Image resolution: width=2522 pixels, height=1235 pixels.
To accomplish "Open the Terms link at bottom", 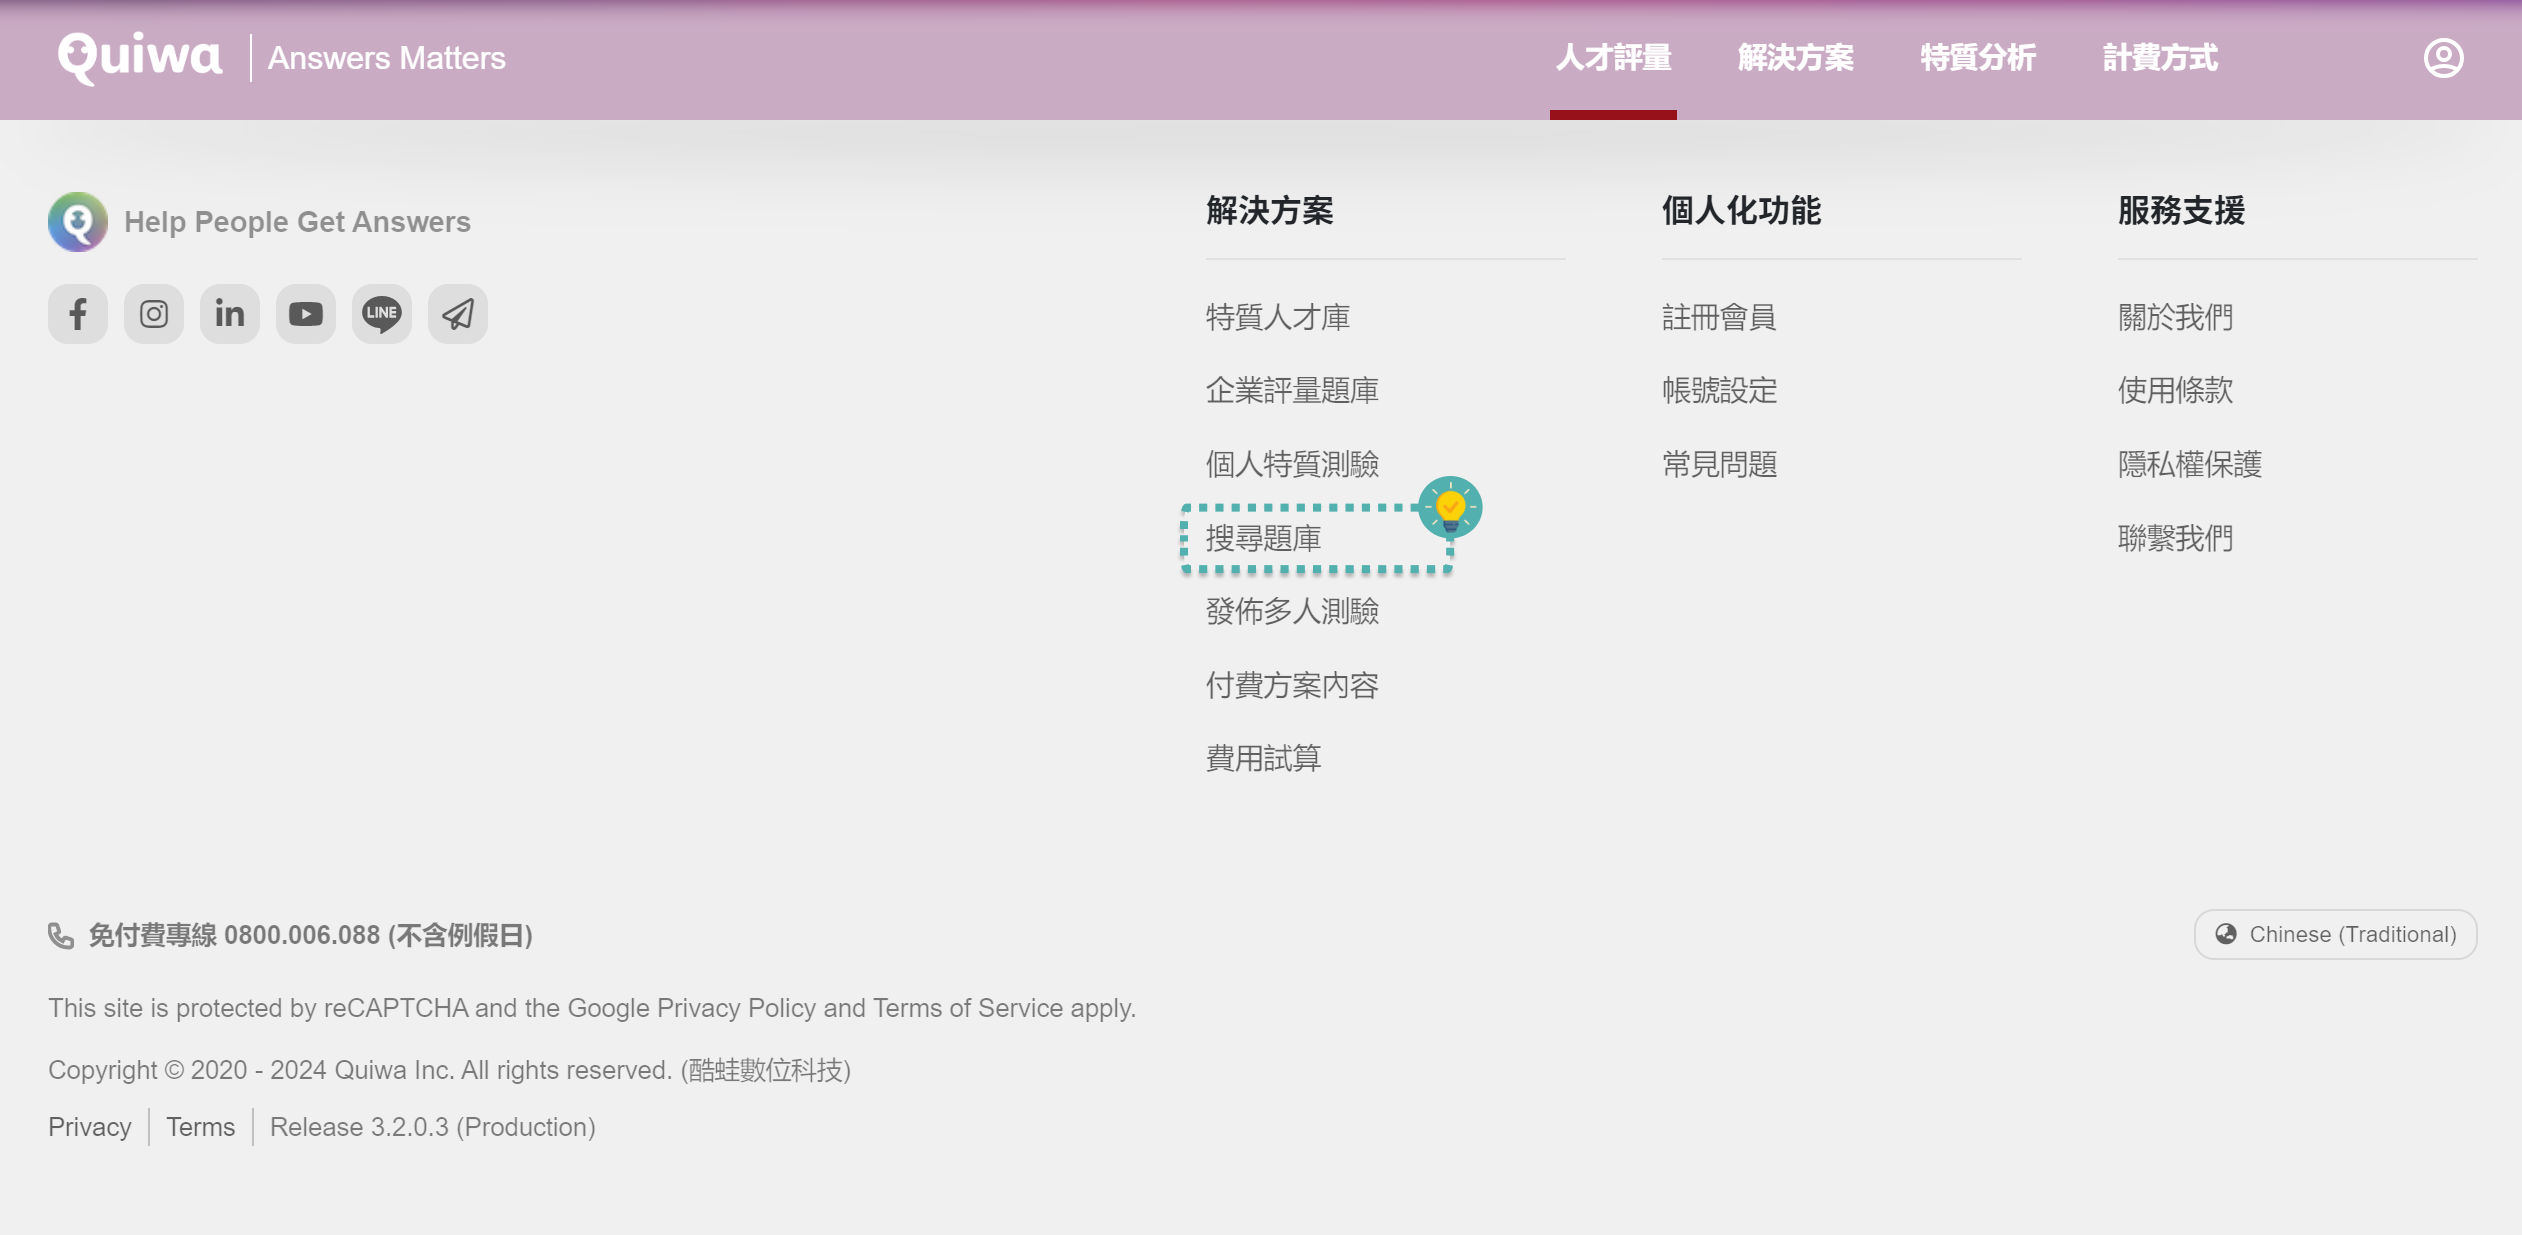I will 200,1126.
